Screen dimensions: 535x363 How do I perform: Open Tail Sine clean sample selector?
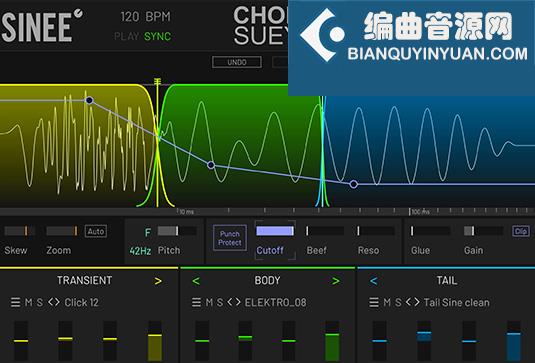tap(457, 303)
